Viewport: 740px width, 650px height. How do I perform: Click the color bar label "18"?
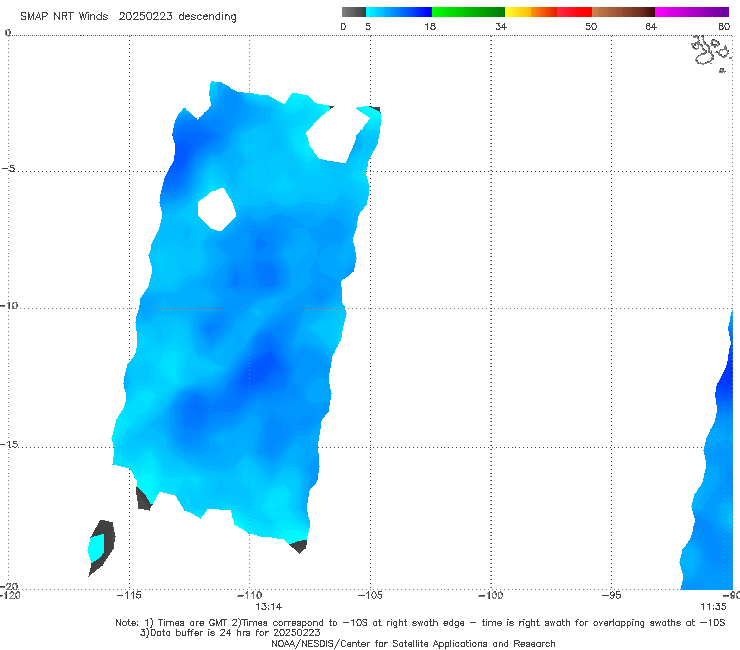(430, 26)
